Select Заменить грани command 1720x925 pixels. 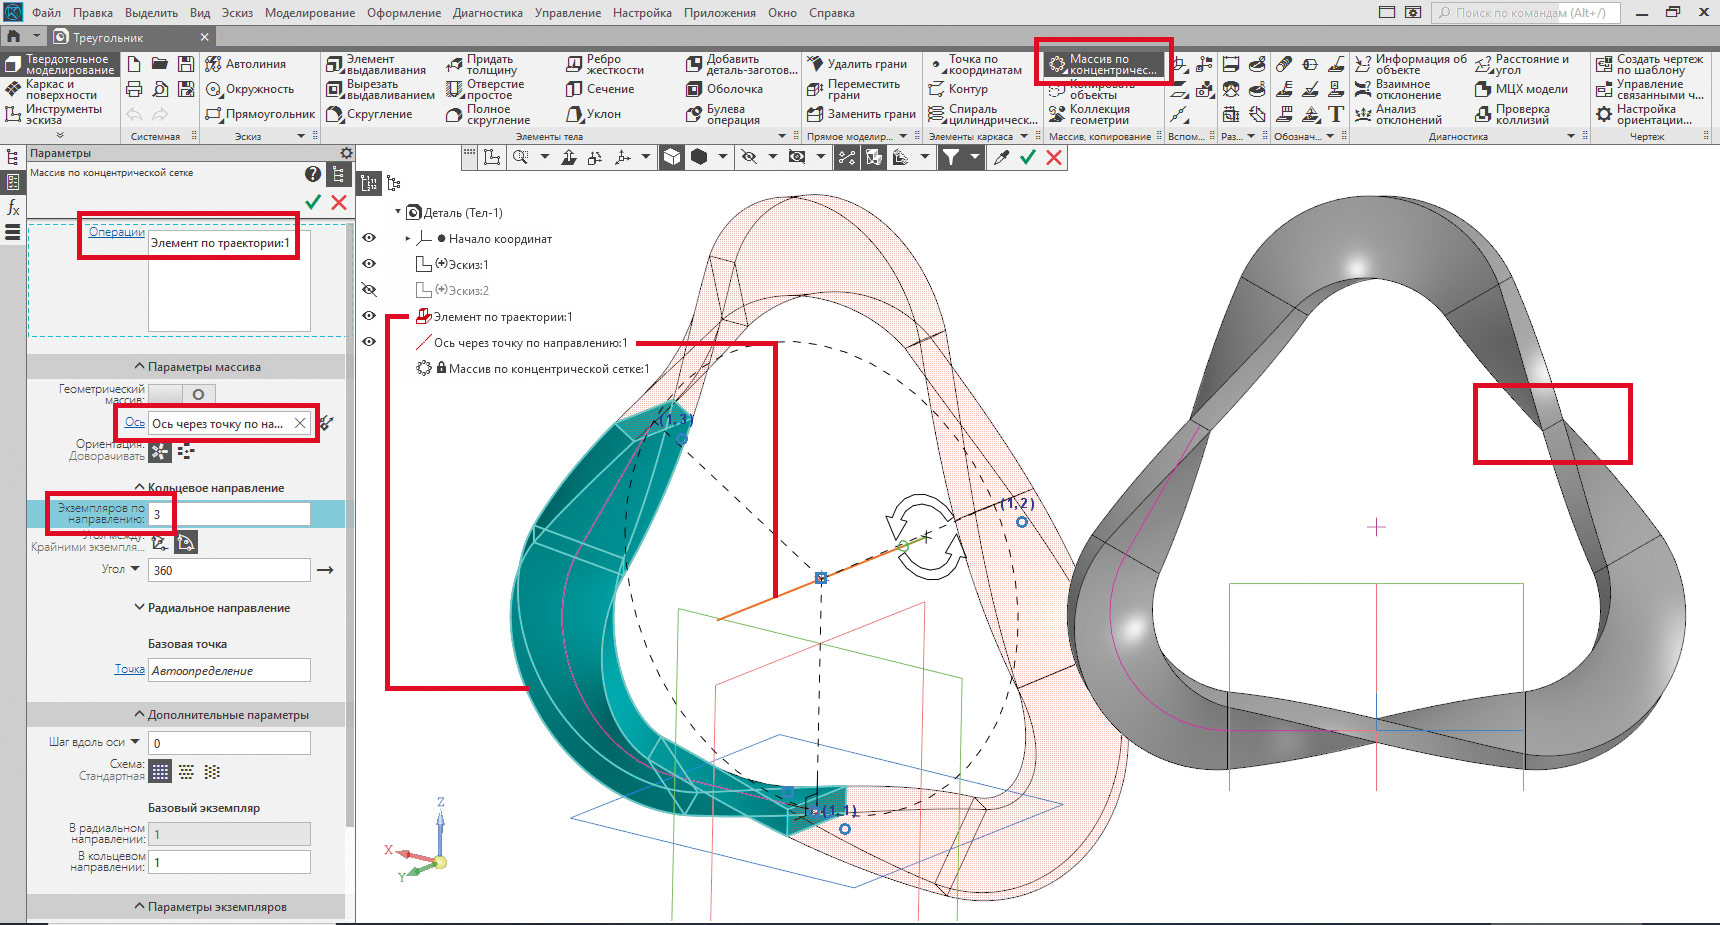tap(861, 114)
